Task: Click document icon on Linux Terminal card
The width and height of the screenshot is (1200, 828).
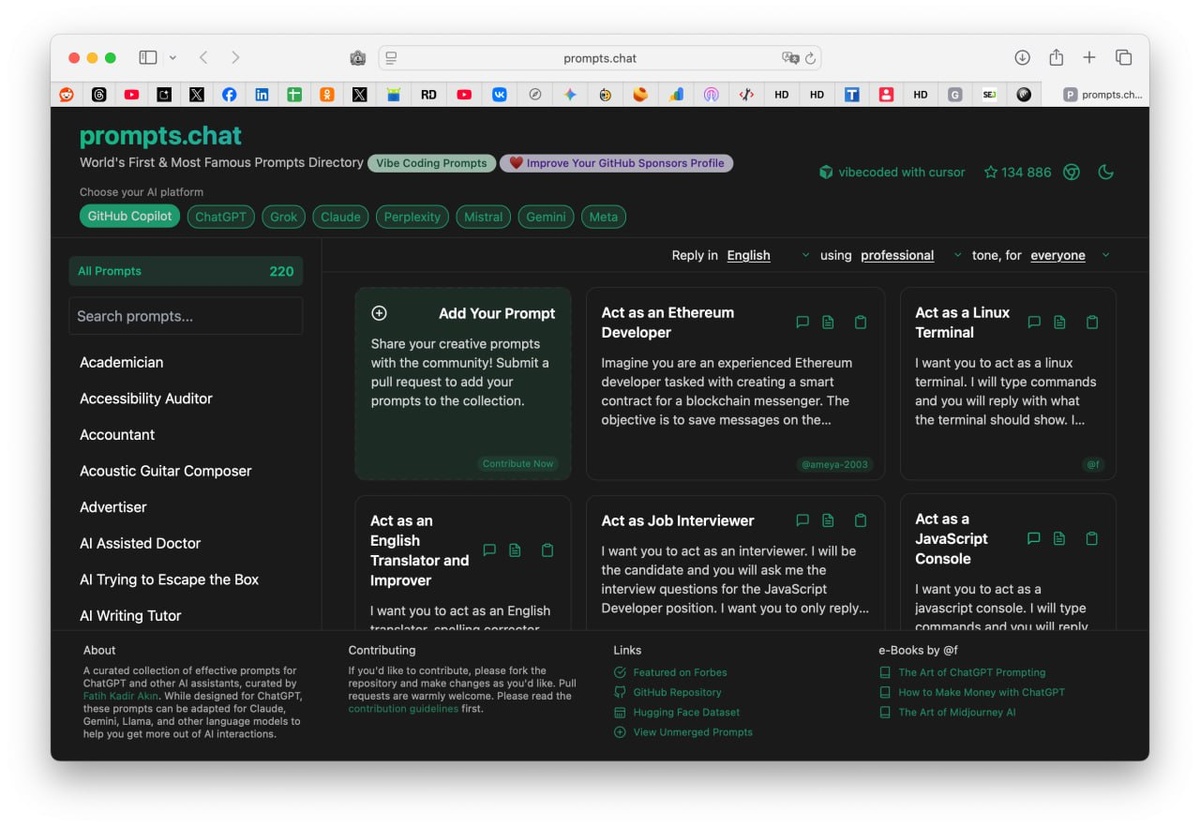Action: click(x=1060, y=322)
